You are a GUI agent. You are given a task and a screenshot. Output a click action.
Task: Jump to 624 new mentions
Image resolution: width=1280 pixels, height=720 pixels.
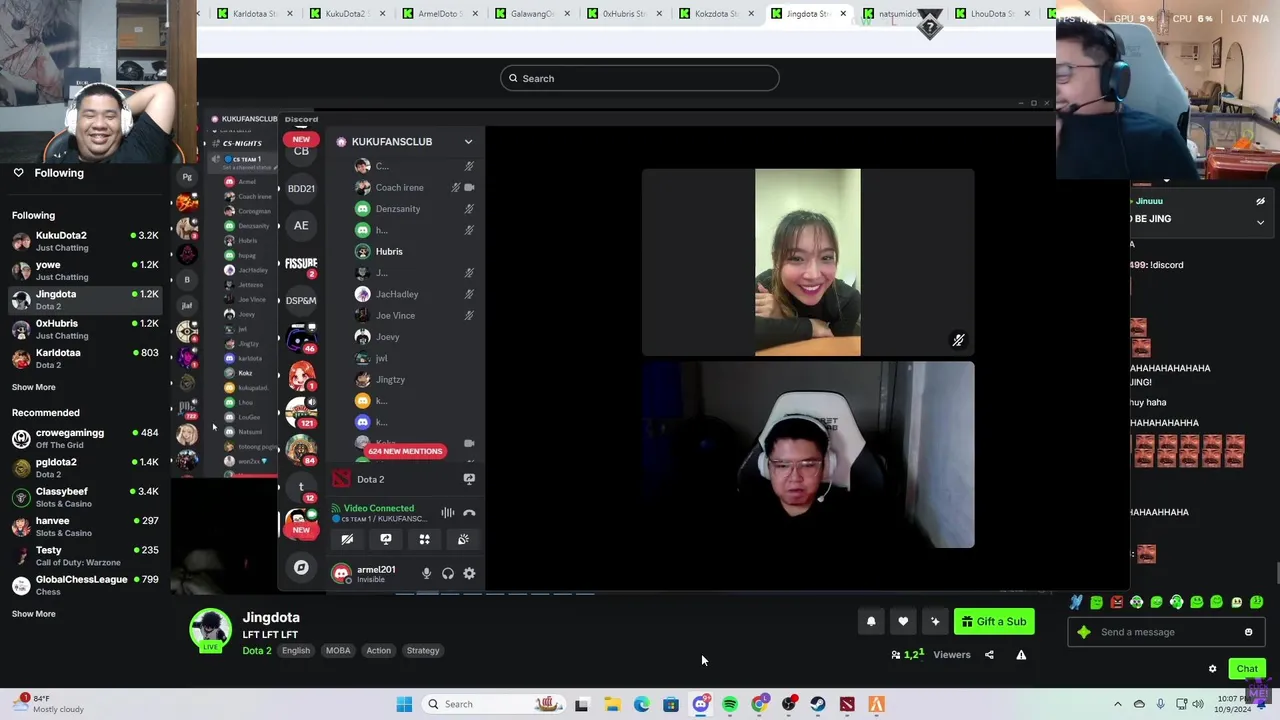[405, 451]
